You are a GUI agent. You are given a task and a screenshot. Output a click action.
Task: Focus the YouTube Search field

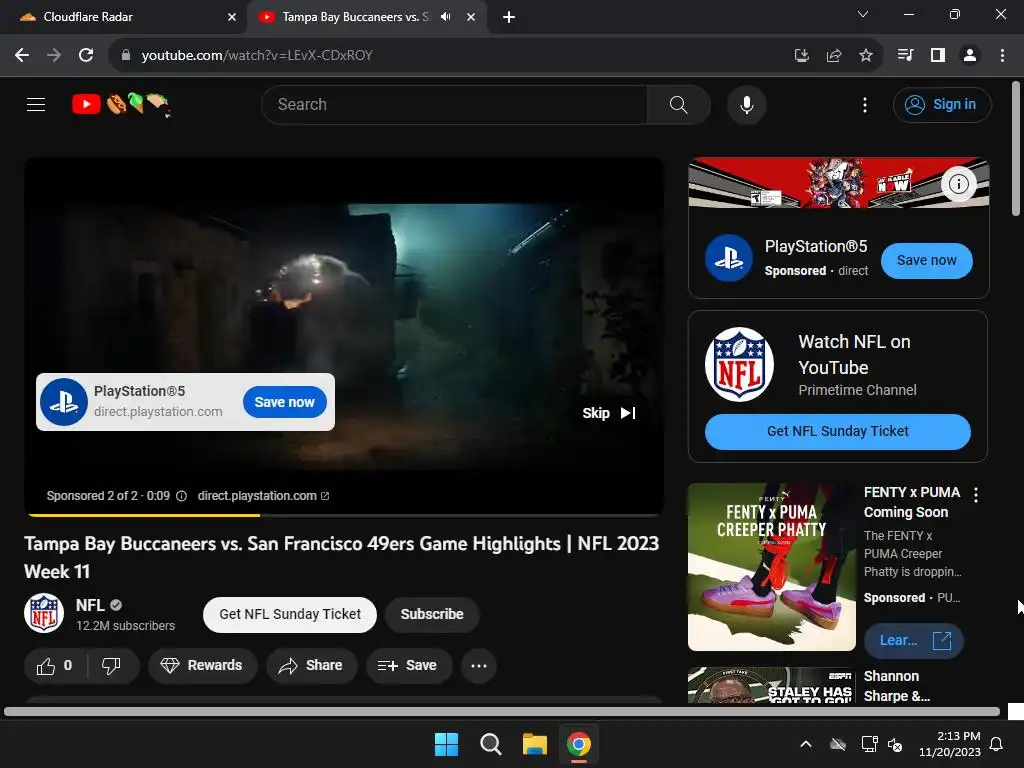(455, 104)
